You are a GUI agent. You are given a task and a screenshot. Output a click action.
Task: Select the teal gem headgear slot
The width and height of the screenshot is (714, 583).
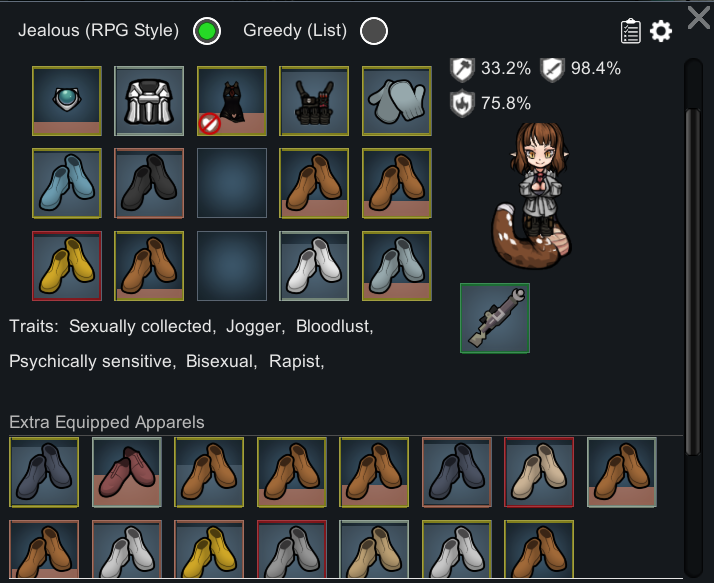click(67, 101)
